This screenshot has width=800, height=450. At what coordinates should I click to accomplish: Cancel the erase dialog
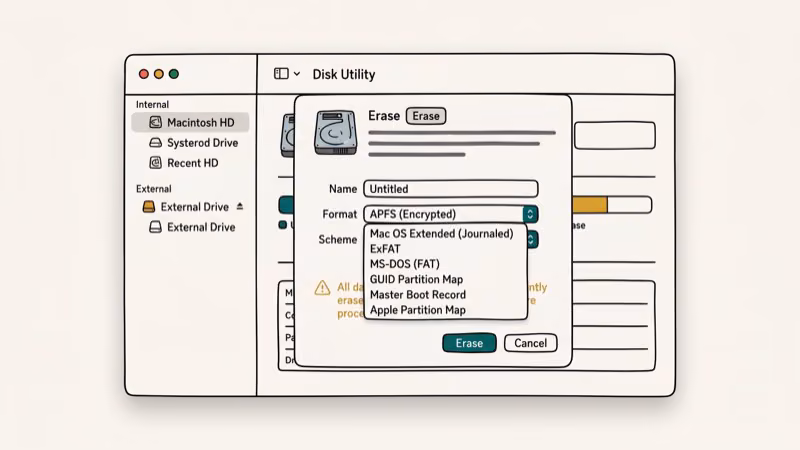[x=531, y=343]
